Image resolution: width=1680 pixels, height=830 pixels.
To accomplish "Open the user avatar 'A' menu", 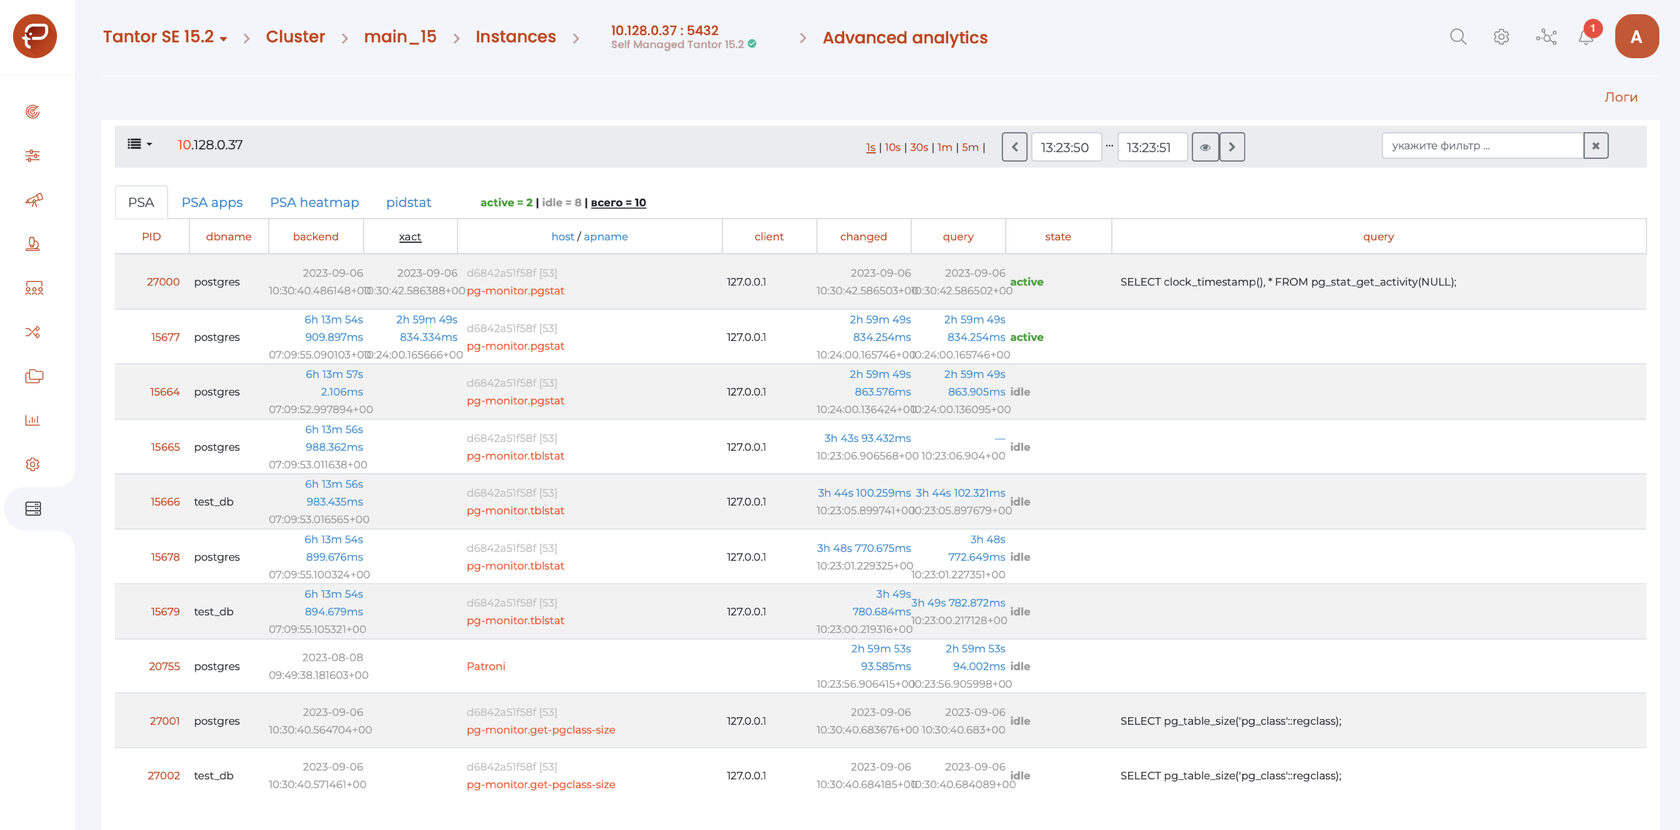I will pyautogui.click(x=1636, y=37).
